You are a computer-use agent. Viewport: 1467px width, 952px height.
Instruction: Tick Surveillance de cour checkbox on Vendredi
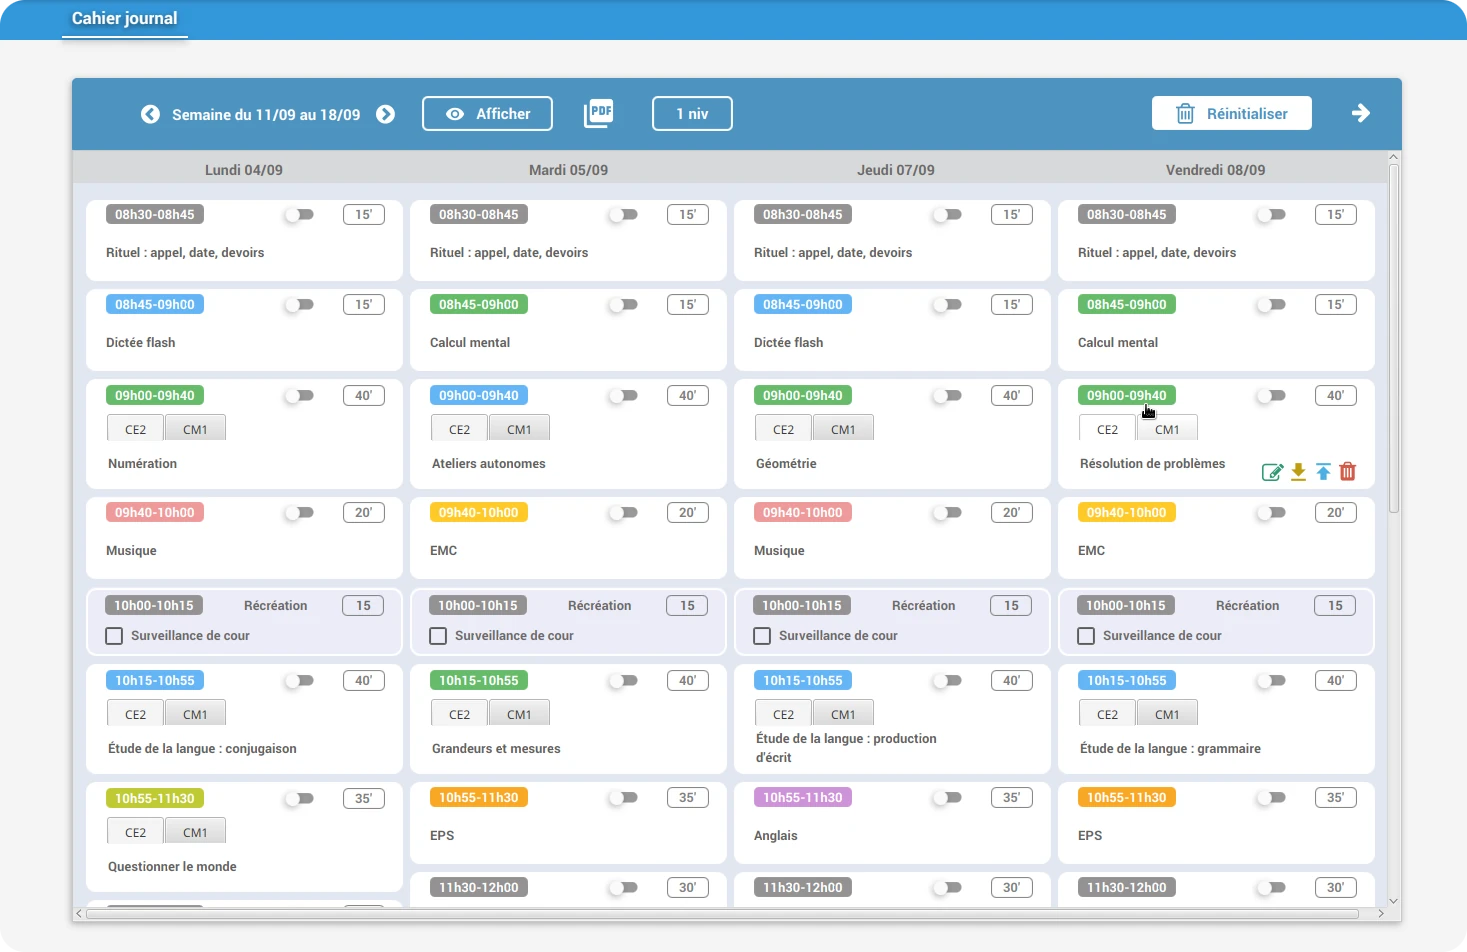(1086, 636)
